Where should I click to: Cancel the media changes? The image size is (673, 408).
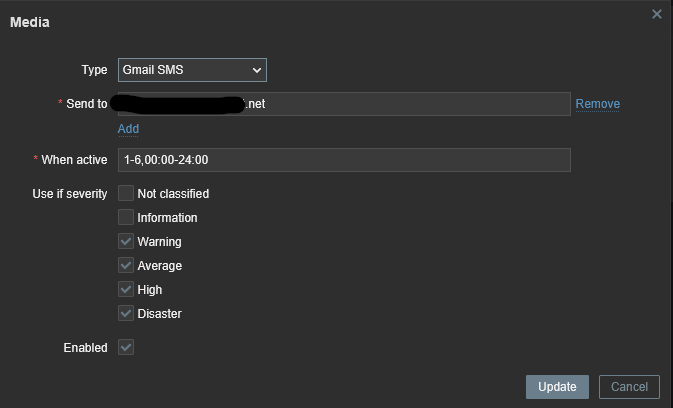[629, 387]
